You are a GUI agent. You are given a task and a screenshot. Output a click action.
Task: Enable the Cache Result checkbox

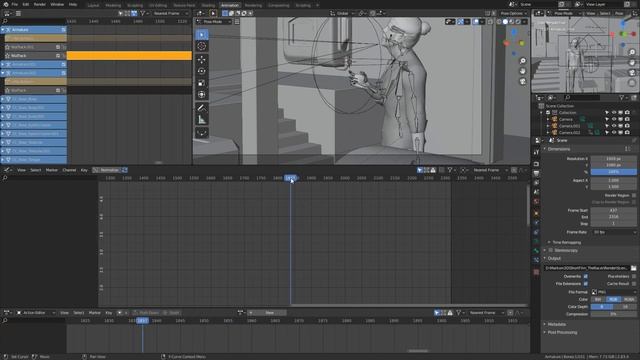click(634, 284)
